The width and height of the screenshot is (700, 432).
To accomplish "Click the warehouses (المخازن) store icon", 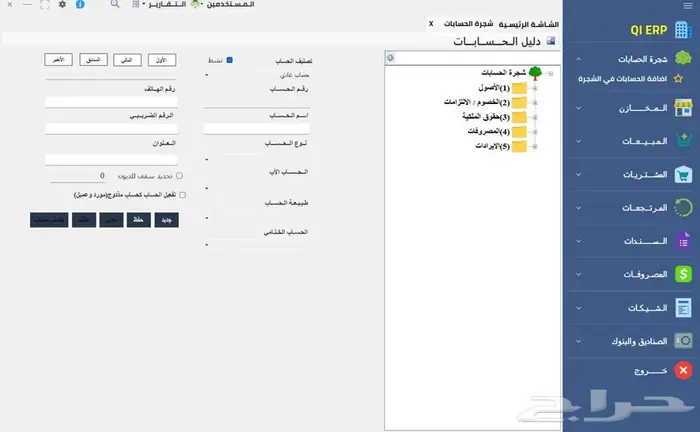I will 684,107.
